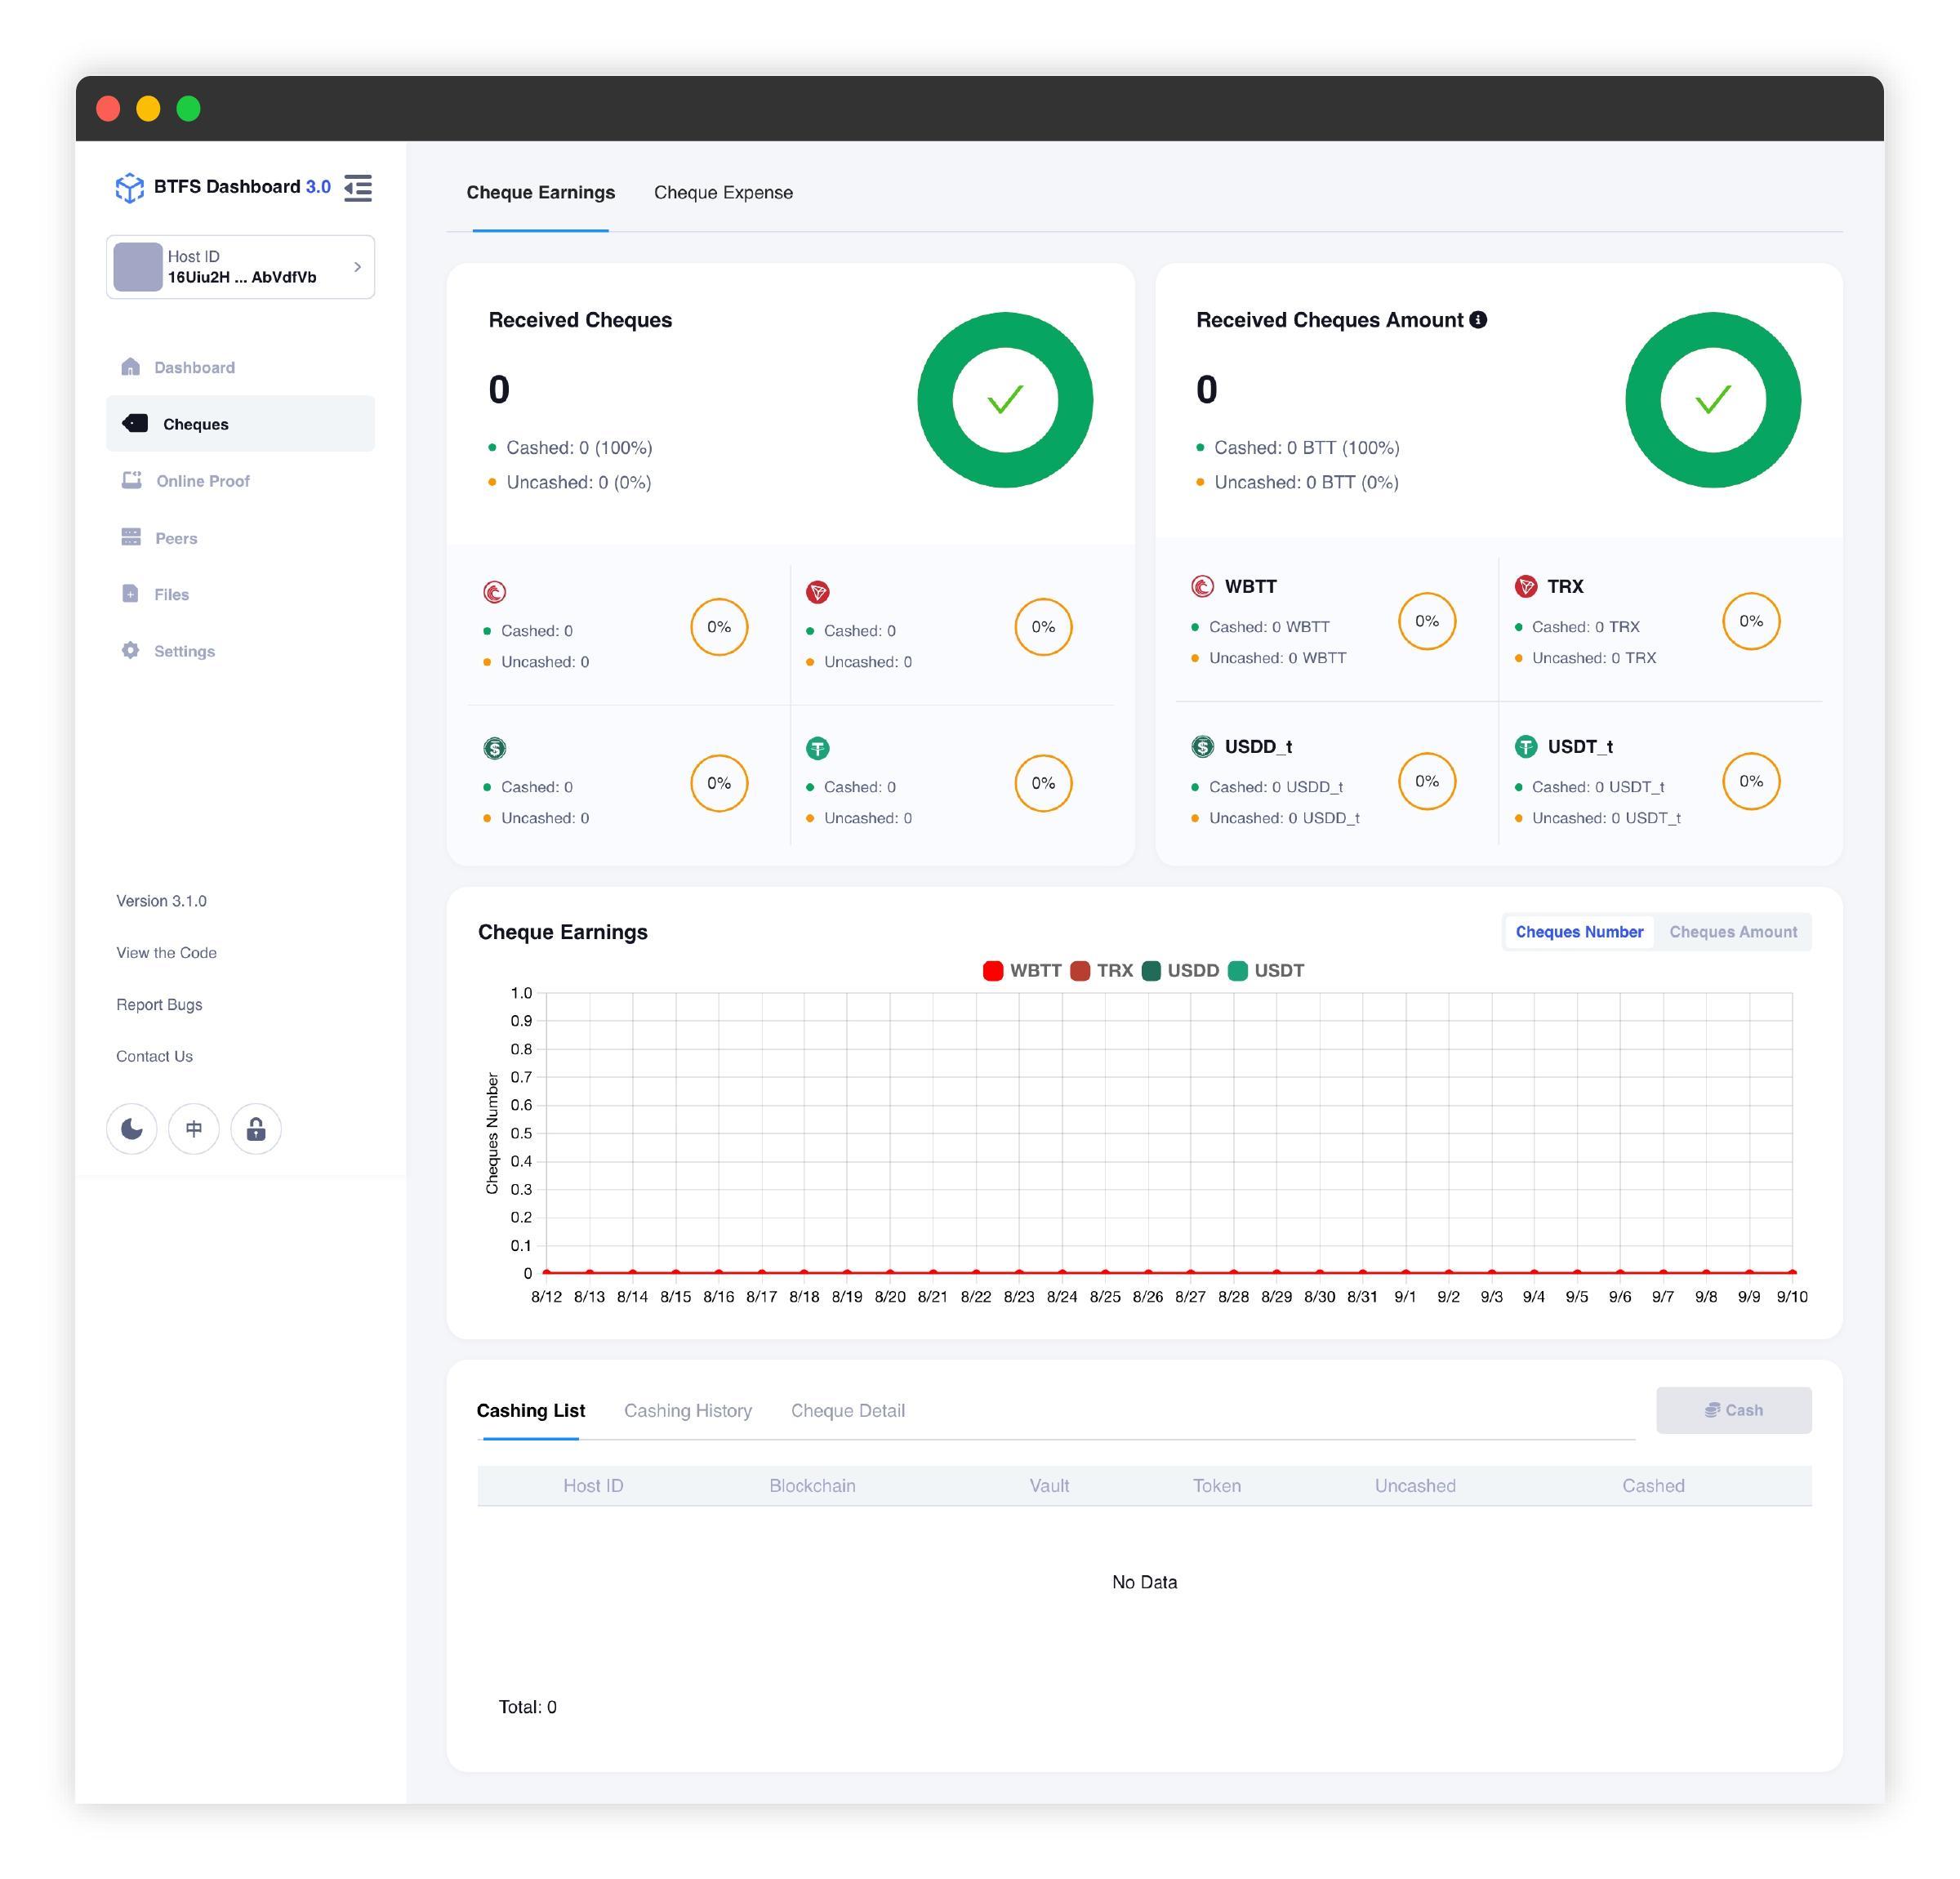Screen dimensions: 1960x1879
Task: Click the lock icon button
Action: coord(256,1129)
